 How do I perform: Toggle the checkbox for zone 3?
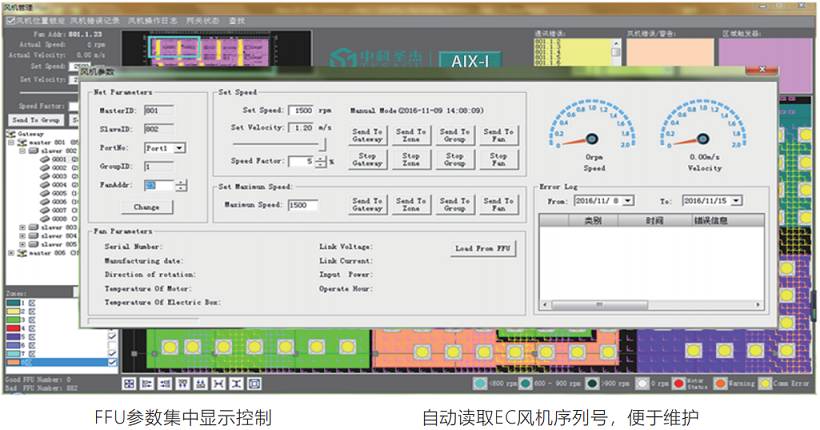(31, 318)
